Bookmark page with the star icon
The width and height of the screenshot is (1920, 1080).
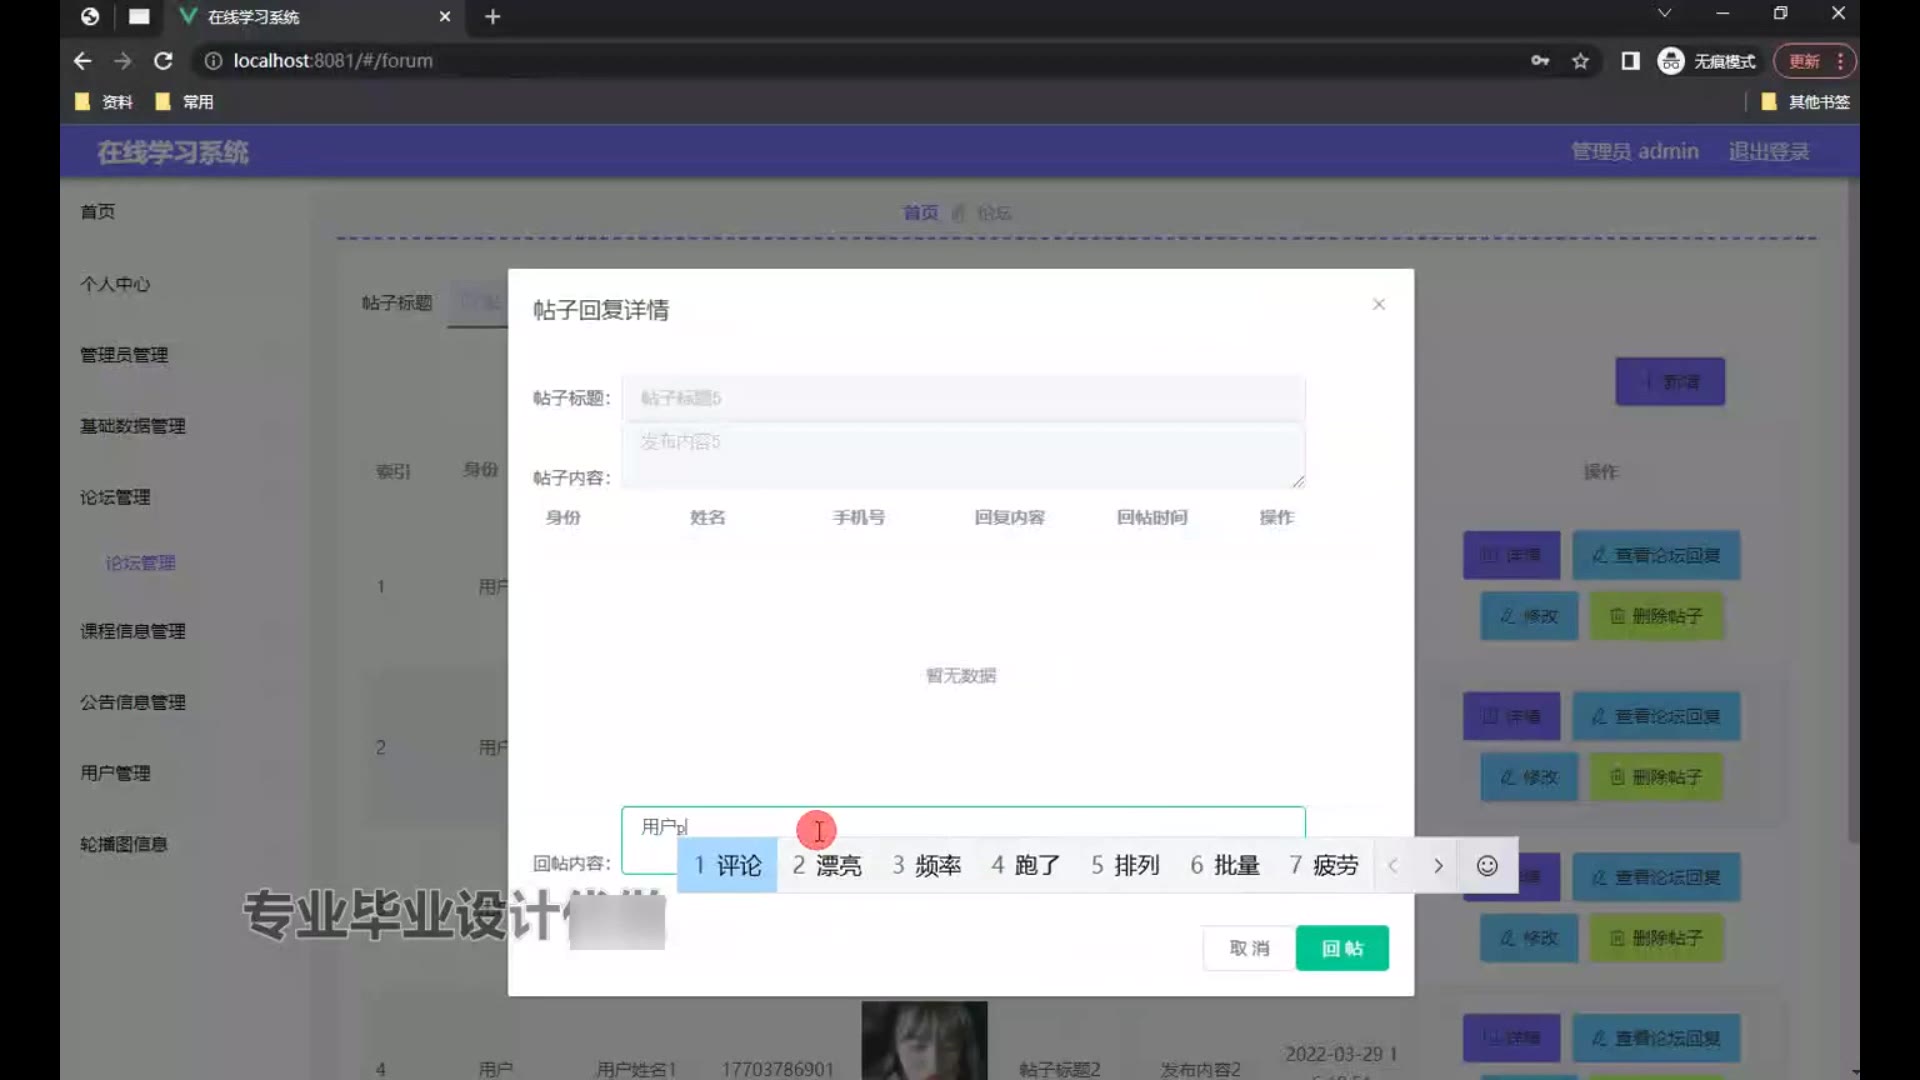1580,61
